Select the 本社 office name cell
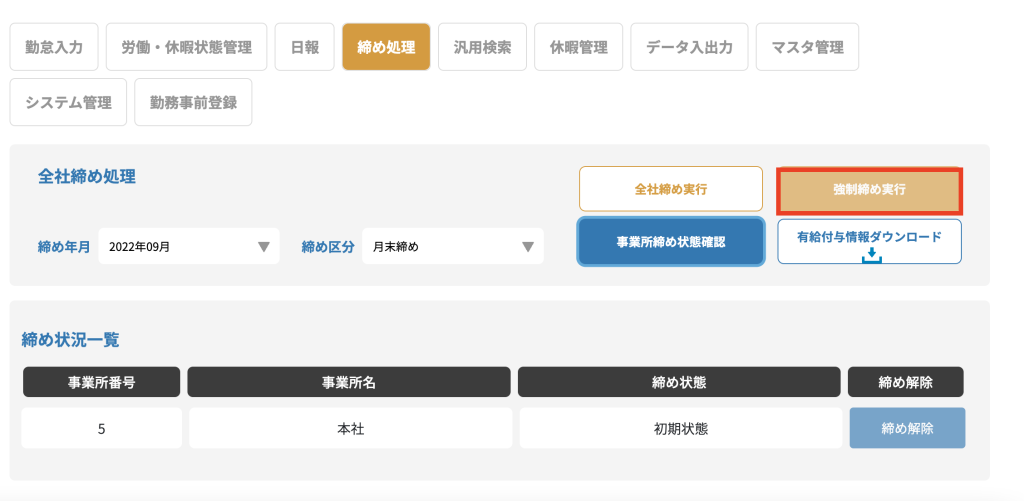This screenshot has height=501, width=1024. tap(351, 428)
